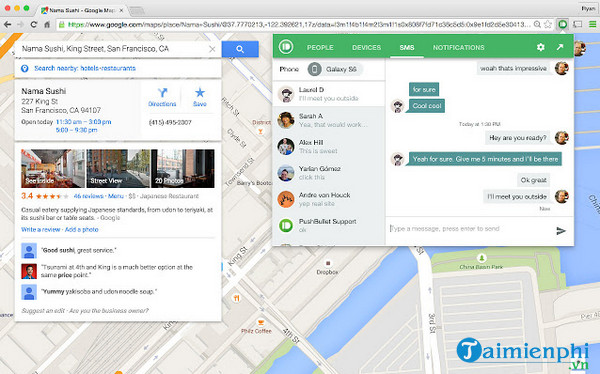Switch to the DEVICES tab

coord(366,47)
